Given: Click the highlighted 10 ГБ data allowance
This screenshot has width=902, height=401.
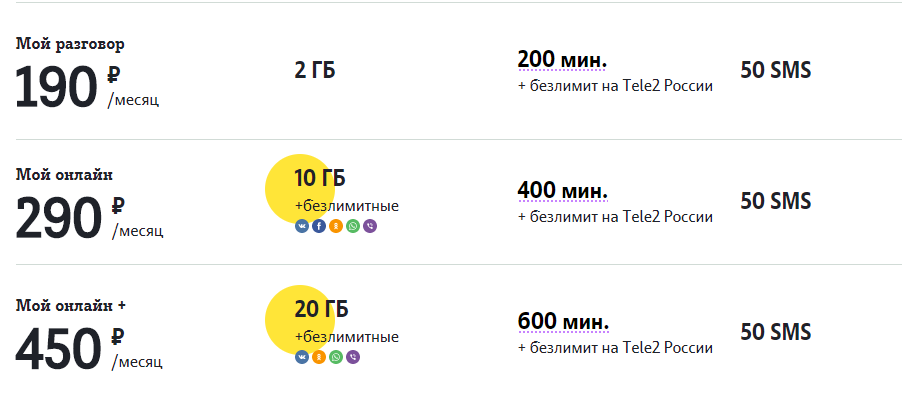Looking at the screenshot, I should [319, 179].
